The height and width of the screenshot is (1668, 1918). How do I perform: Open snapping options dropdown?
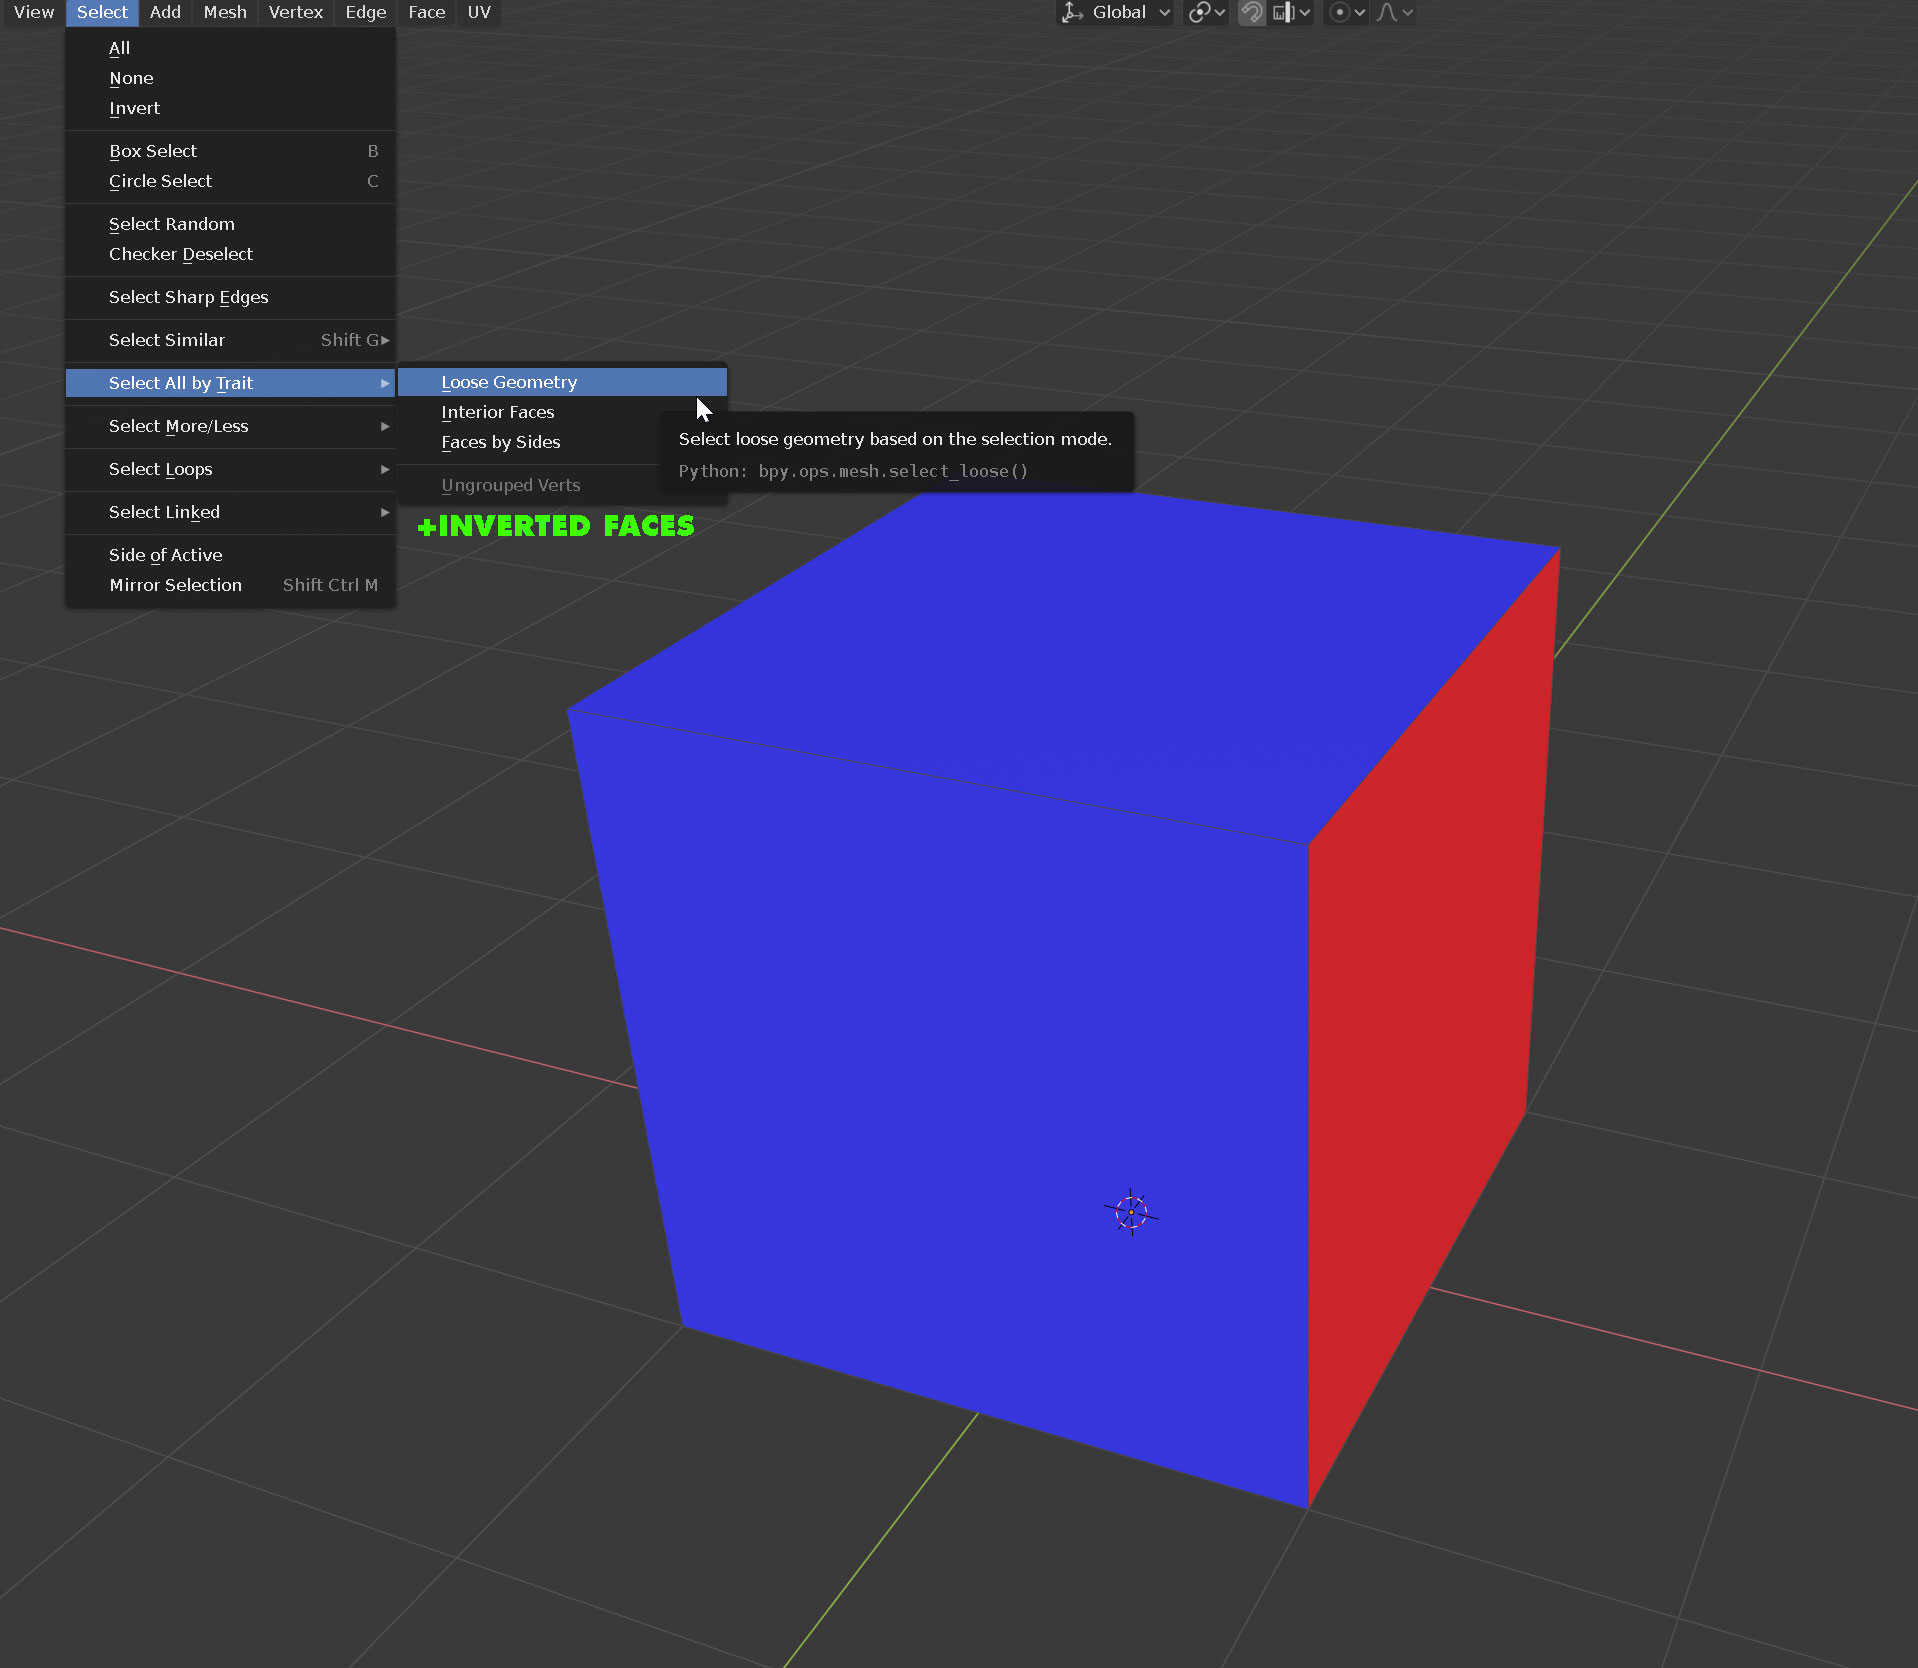click(x=1291, y=12)
